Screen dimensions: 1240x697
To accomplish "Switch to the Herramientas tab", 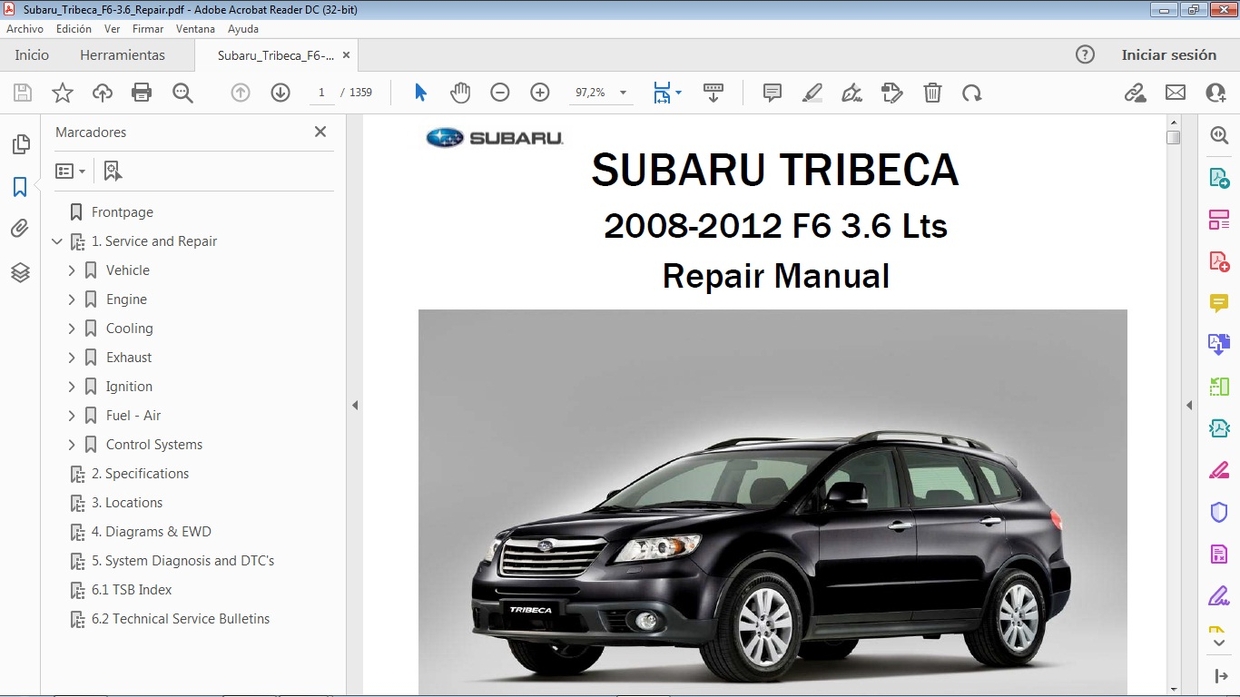I will click(x=122, y=55).
